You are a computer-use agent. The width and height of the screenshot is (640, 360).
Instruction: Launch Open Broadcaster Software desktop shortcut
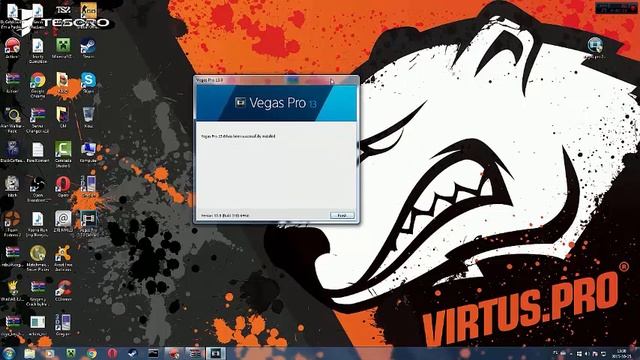pyautogui.click(x=38, y=189)
